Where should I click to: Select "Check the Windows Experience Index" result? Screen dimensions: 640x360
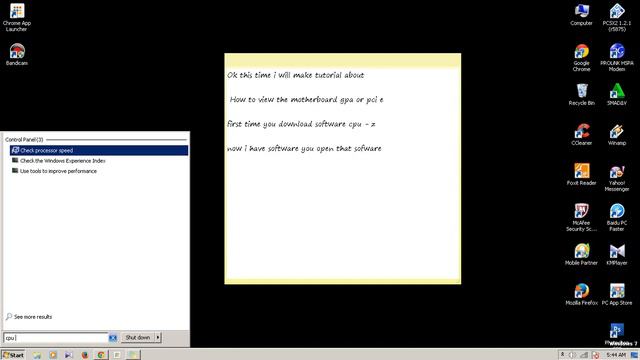point(99,161)
